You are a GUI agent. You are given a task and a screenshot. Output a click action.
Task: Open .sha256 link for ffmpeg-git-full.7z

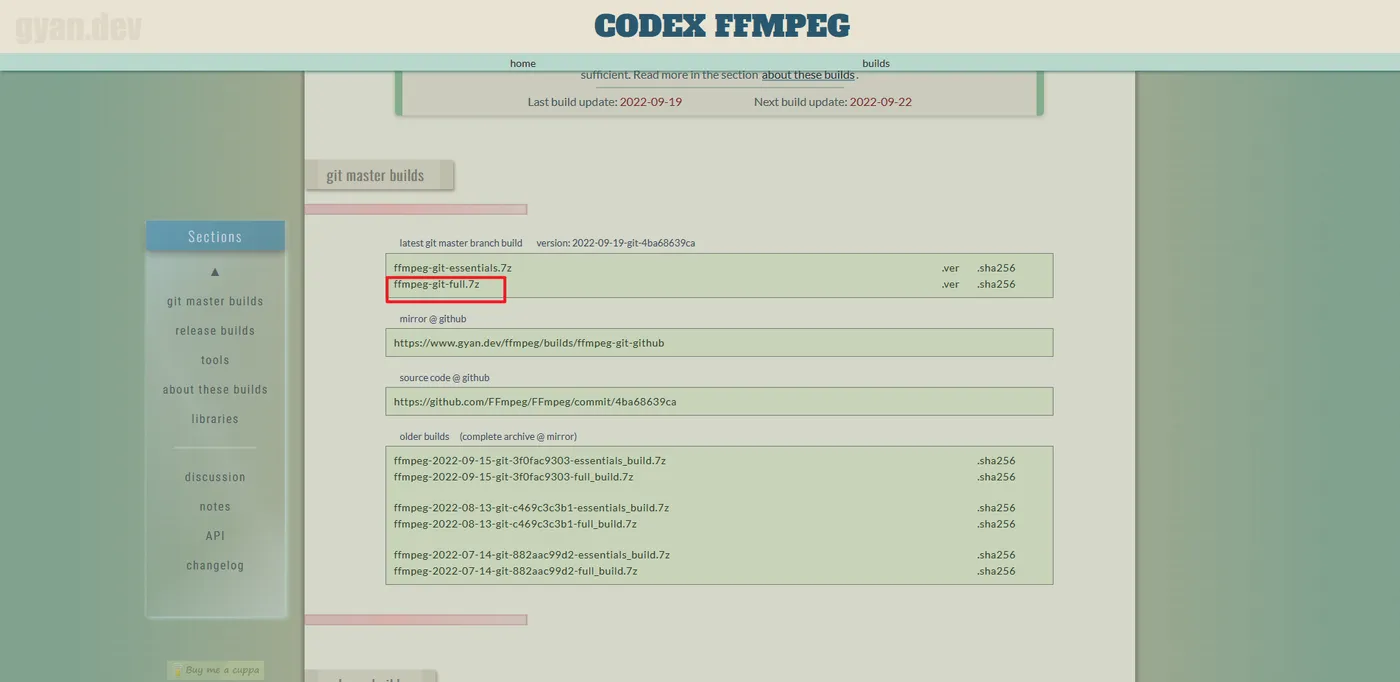coord(996,284)
